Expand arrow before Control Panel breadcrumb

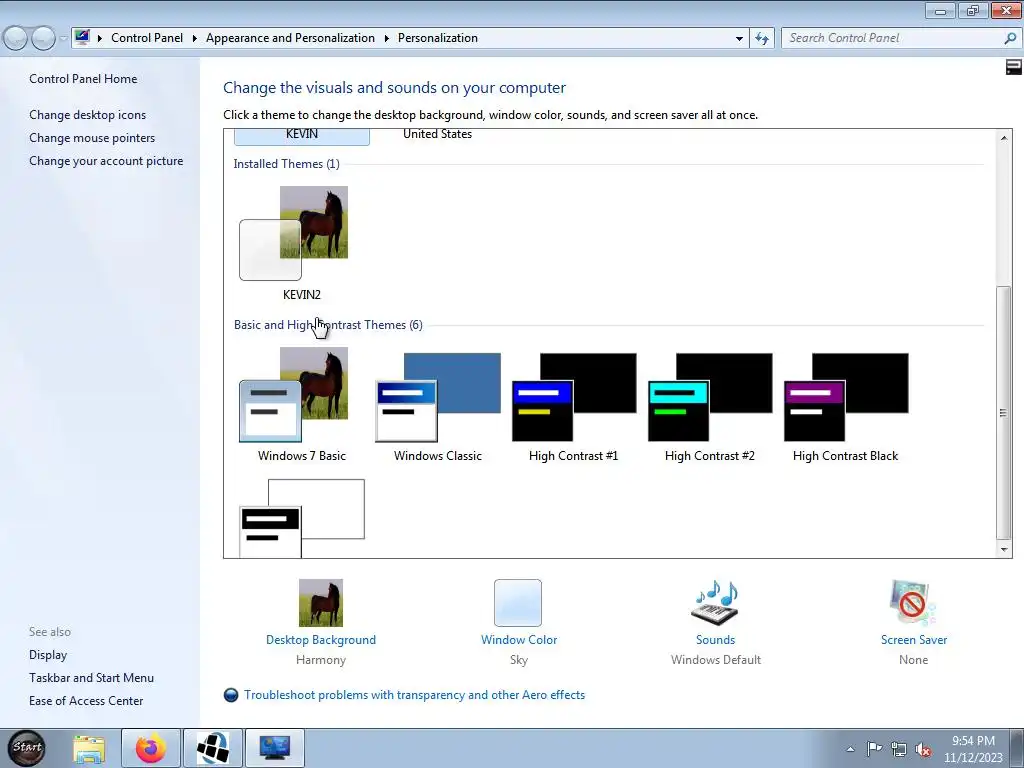(x=100, y=39)
